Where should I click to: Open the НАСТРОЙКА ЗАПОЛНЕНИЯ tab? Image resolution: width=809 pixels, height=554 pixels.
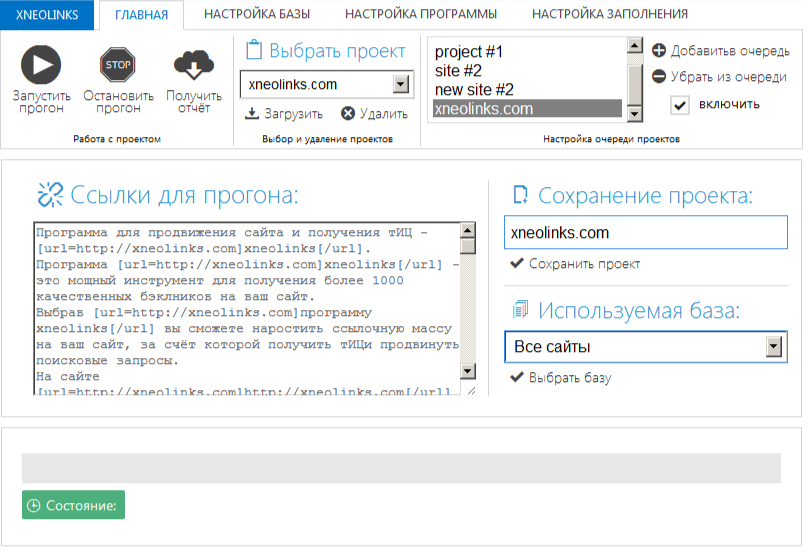[x=610, y=14]
